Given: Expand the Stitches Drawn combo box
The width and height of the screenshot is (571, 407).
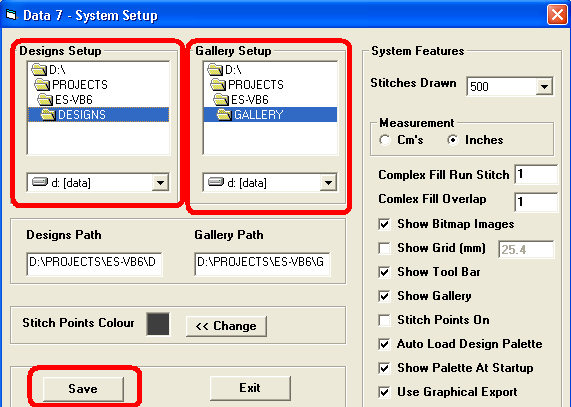Looking at the screenshot, I should click(544, 87).
